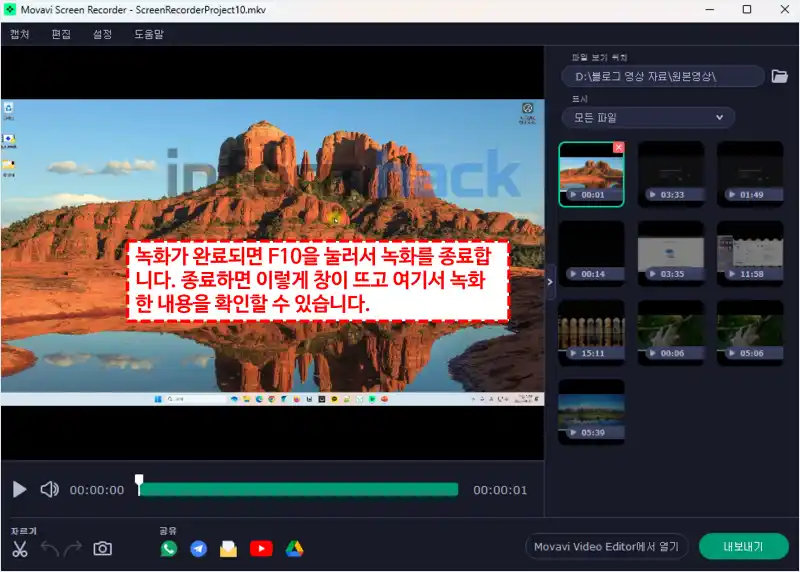Open the 설정 menu
This screenshot has width=800, height=572.
coord(103,34)
